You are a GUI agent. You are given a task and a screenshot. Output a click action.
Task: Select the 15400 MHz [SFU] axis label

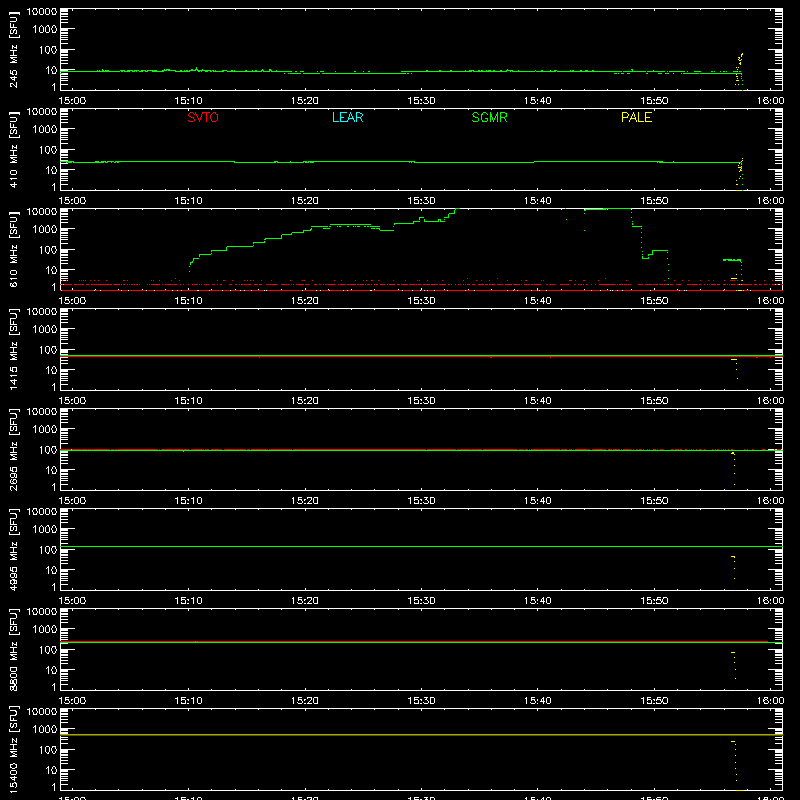[14, 749]
